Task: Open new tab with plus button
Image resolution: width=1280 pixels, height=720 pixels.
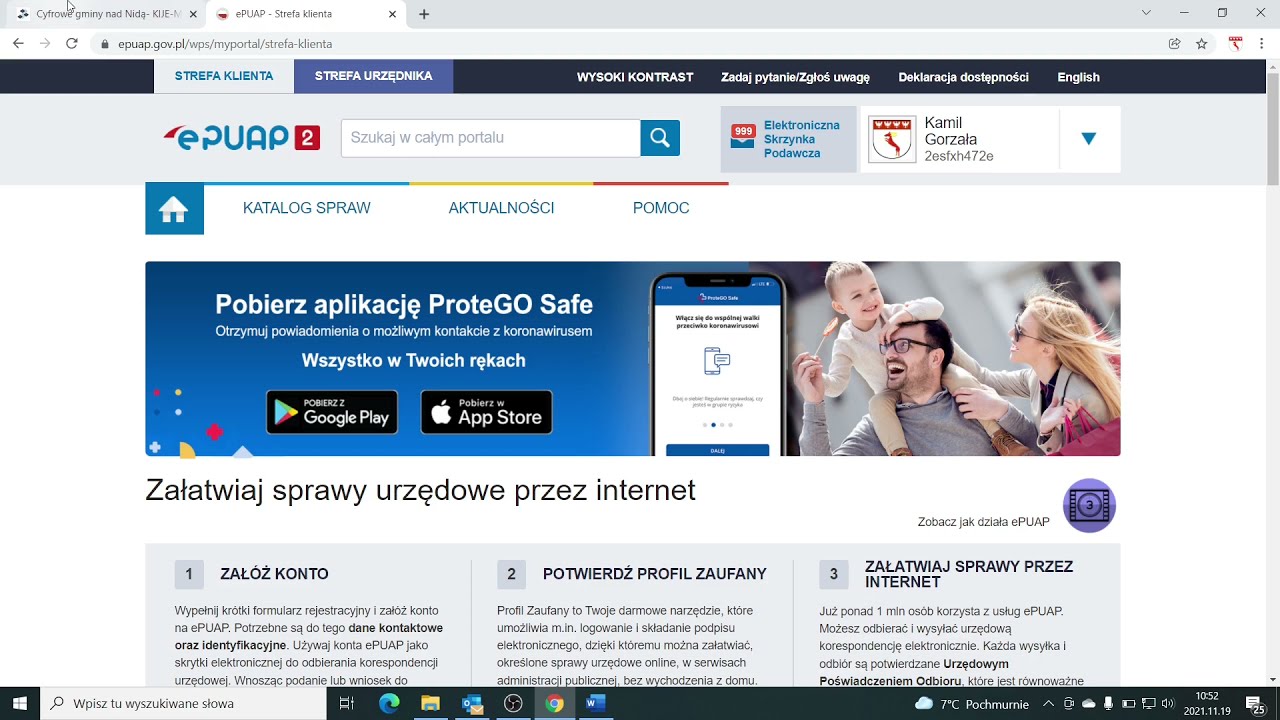Action: (x=424, y=14)
